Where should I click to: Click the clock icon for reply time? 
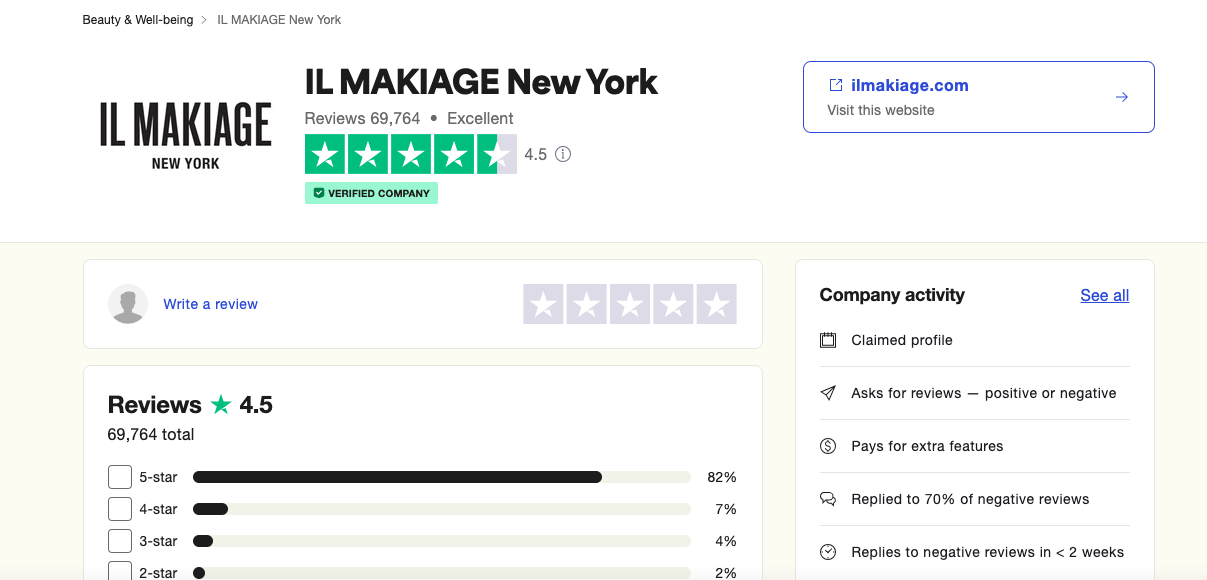tap(828, 552)
